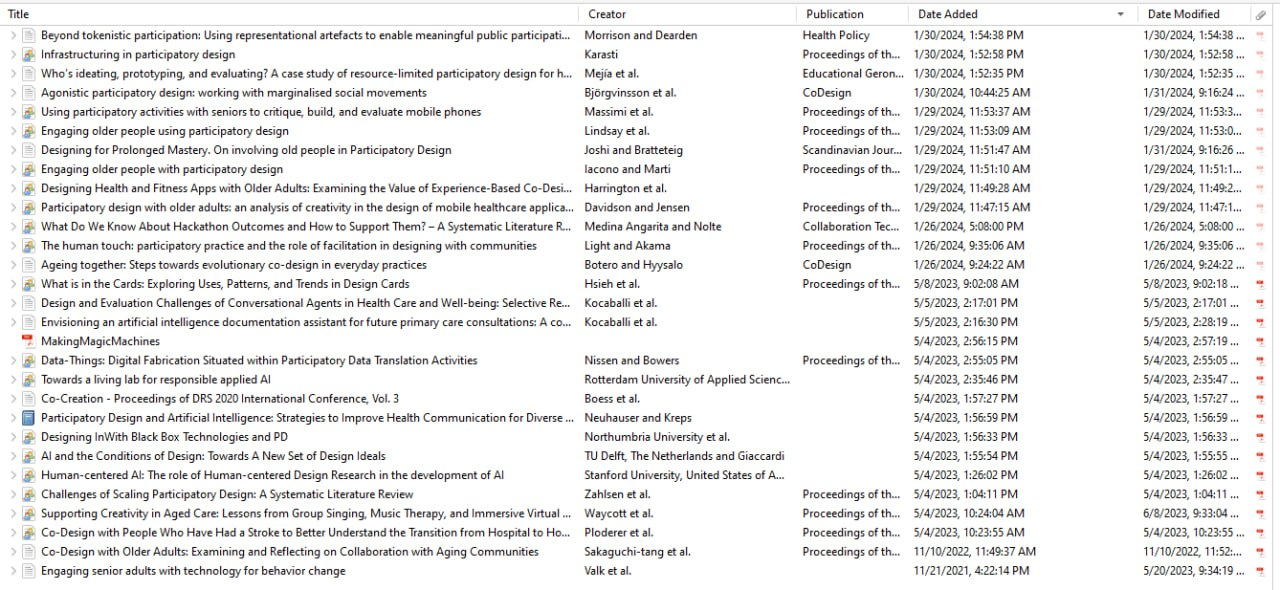This screenshot has width=1280, height=590.
Task: Click the icon for 'AI and the Conditions of Design'
Action: click(29, 456)
